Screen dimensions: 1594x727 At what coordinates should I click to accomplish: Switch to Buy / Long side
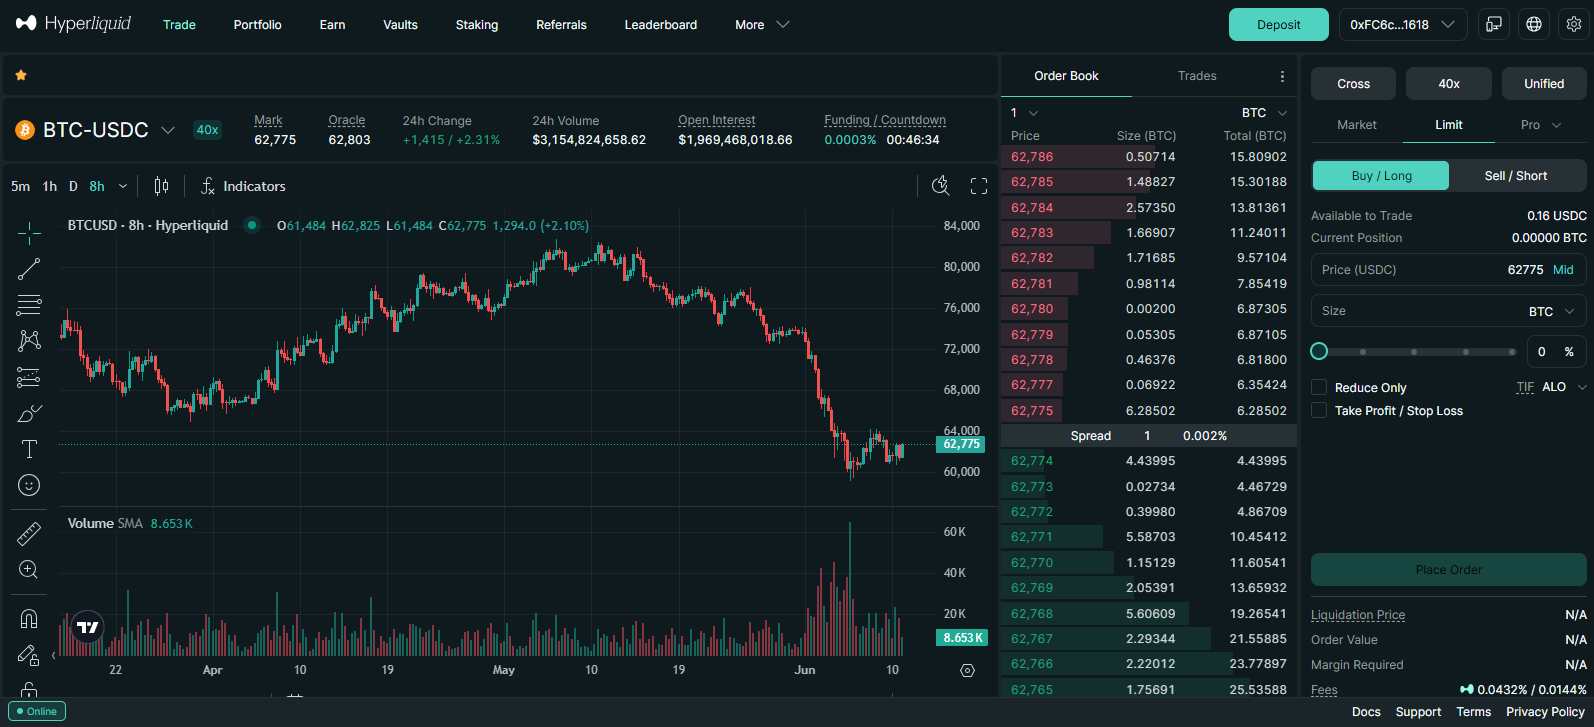click(x=1381, y=175)
